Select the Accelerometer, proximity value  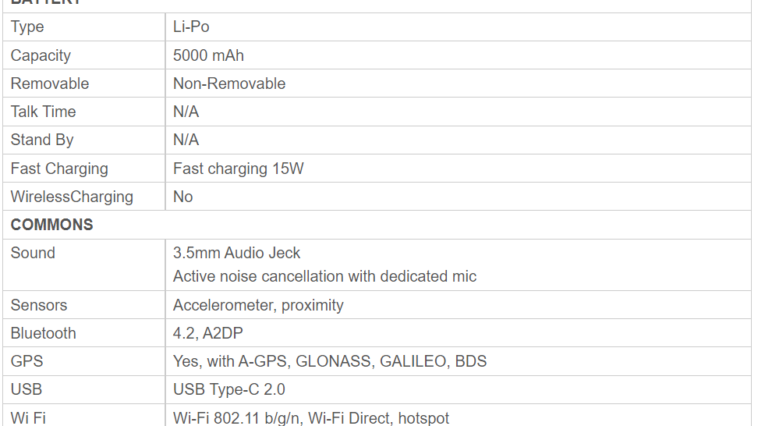[258, 305]
